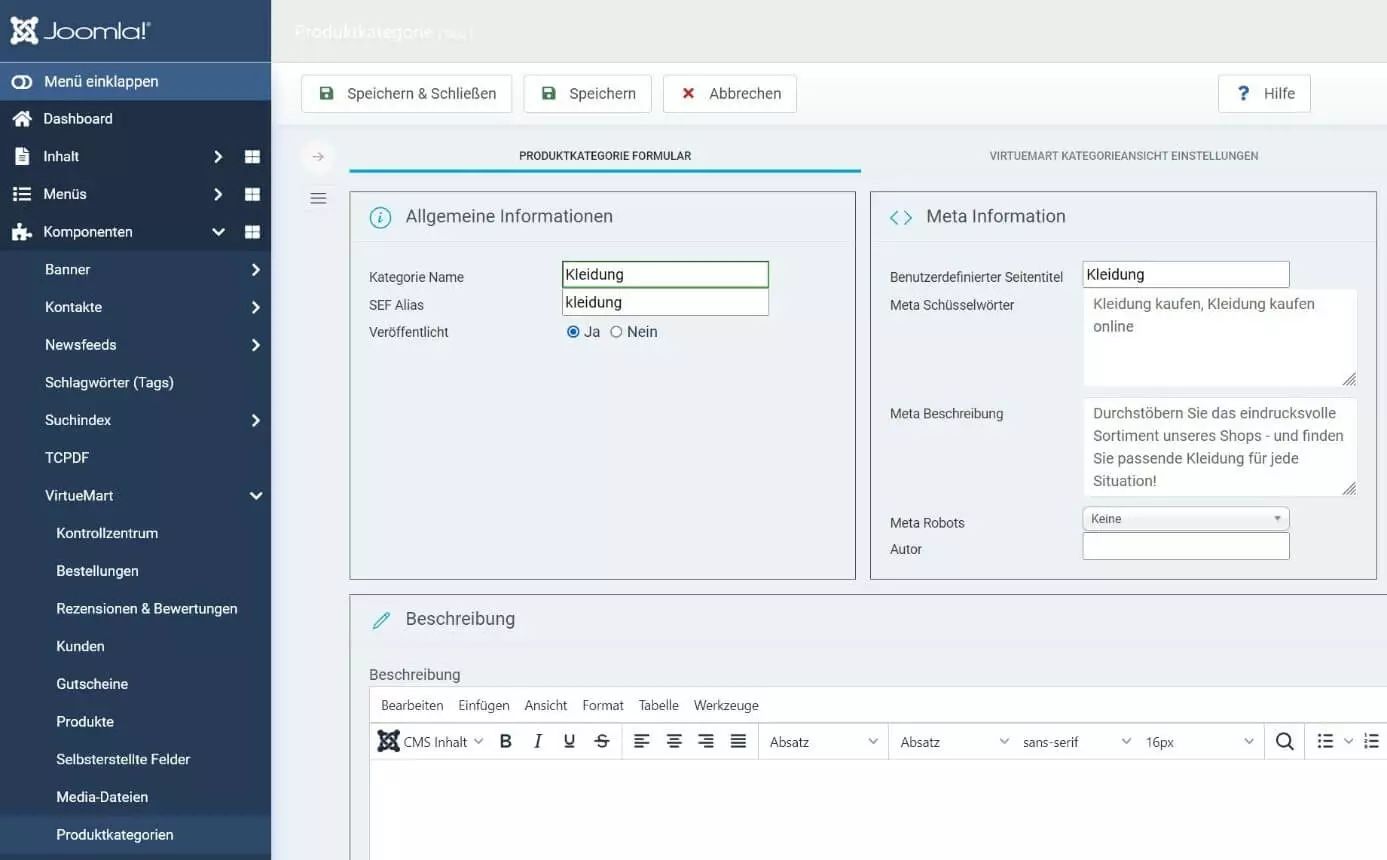Viewport: 1387px width, 860px height.
Task: Open Selbsterstellte Felder entry
Action: point(123,760)
